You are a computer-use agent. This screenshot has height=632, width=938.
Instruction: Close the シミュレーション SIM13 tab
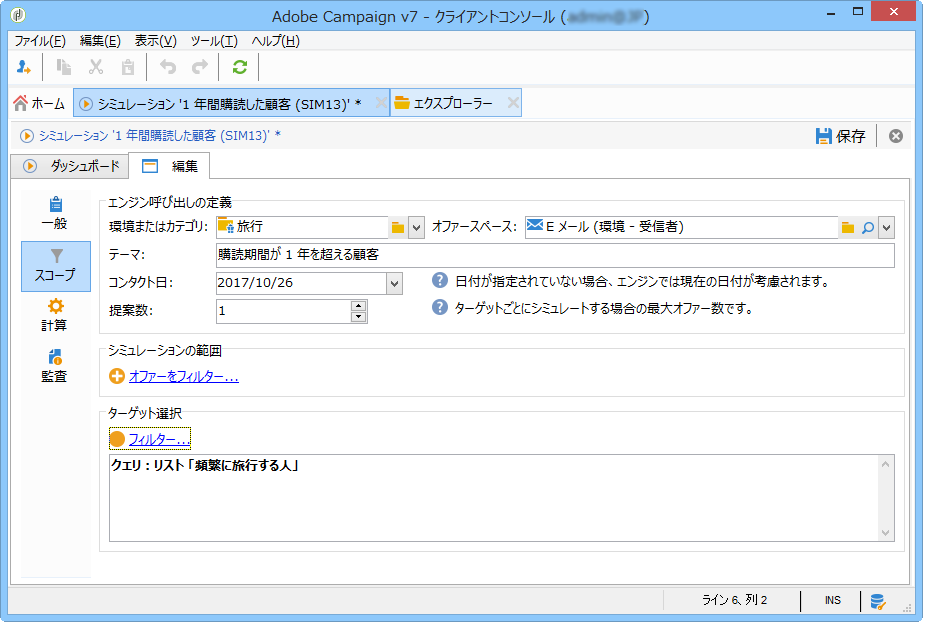380,103
